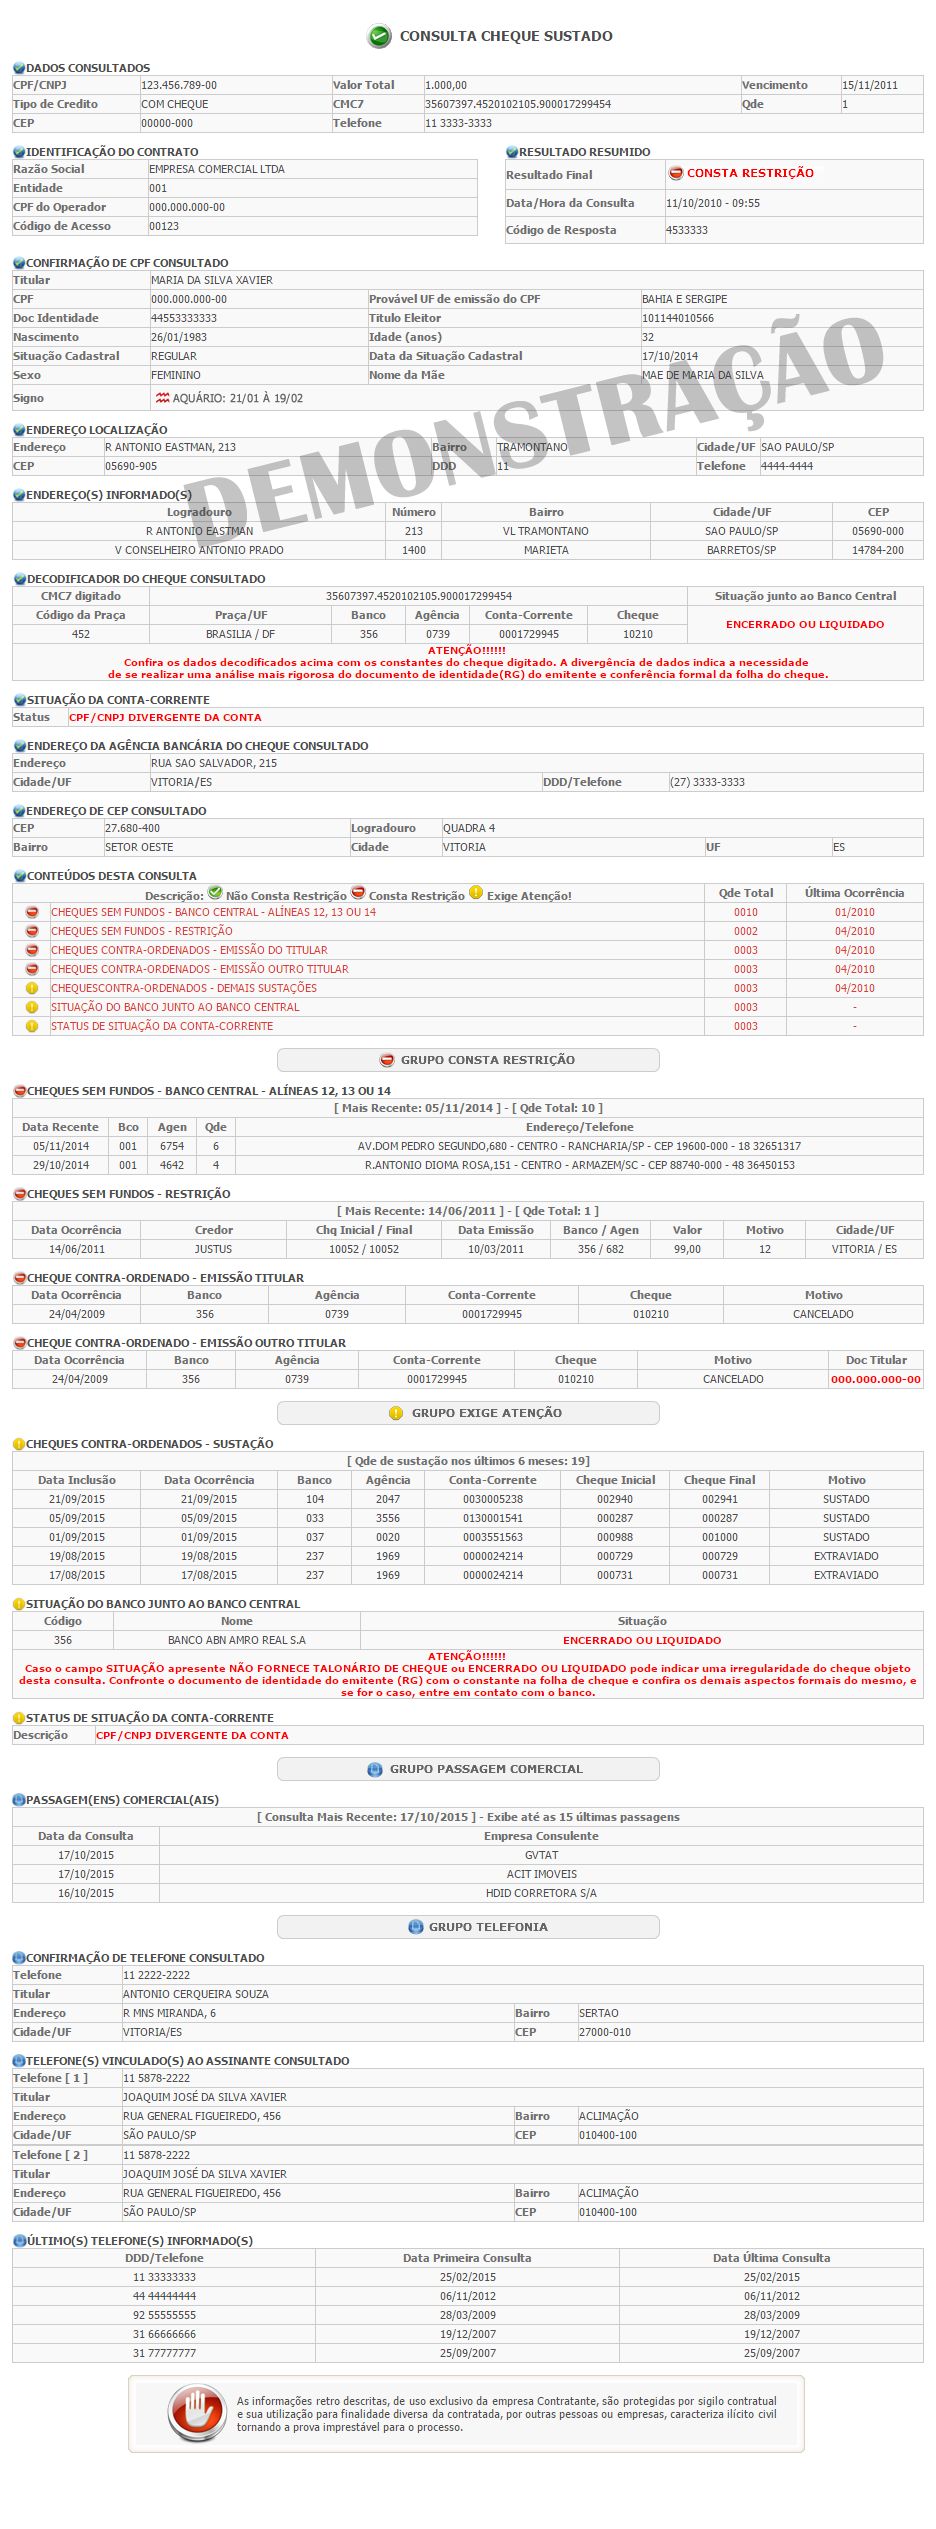936x2529 pixels.
Task: Click the Credor name JUSTUS
Action: [213, 1250]
